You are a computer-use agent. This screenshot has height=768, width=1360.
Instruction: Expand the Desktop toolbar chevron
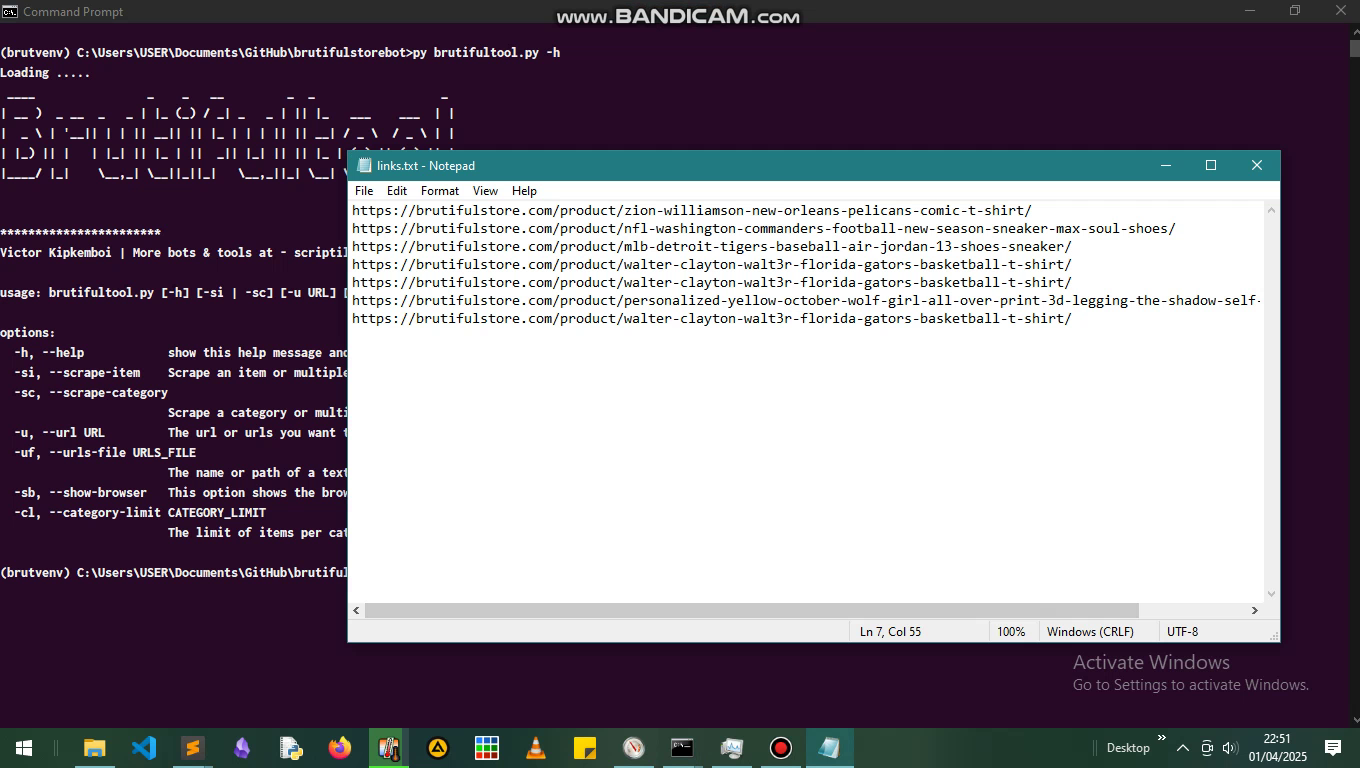1161,739
